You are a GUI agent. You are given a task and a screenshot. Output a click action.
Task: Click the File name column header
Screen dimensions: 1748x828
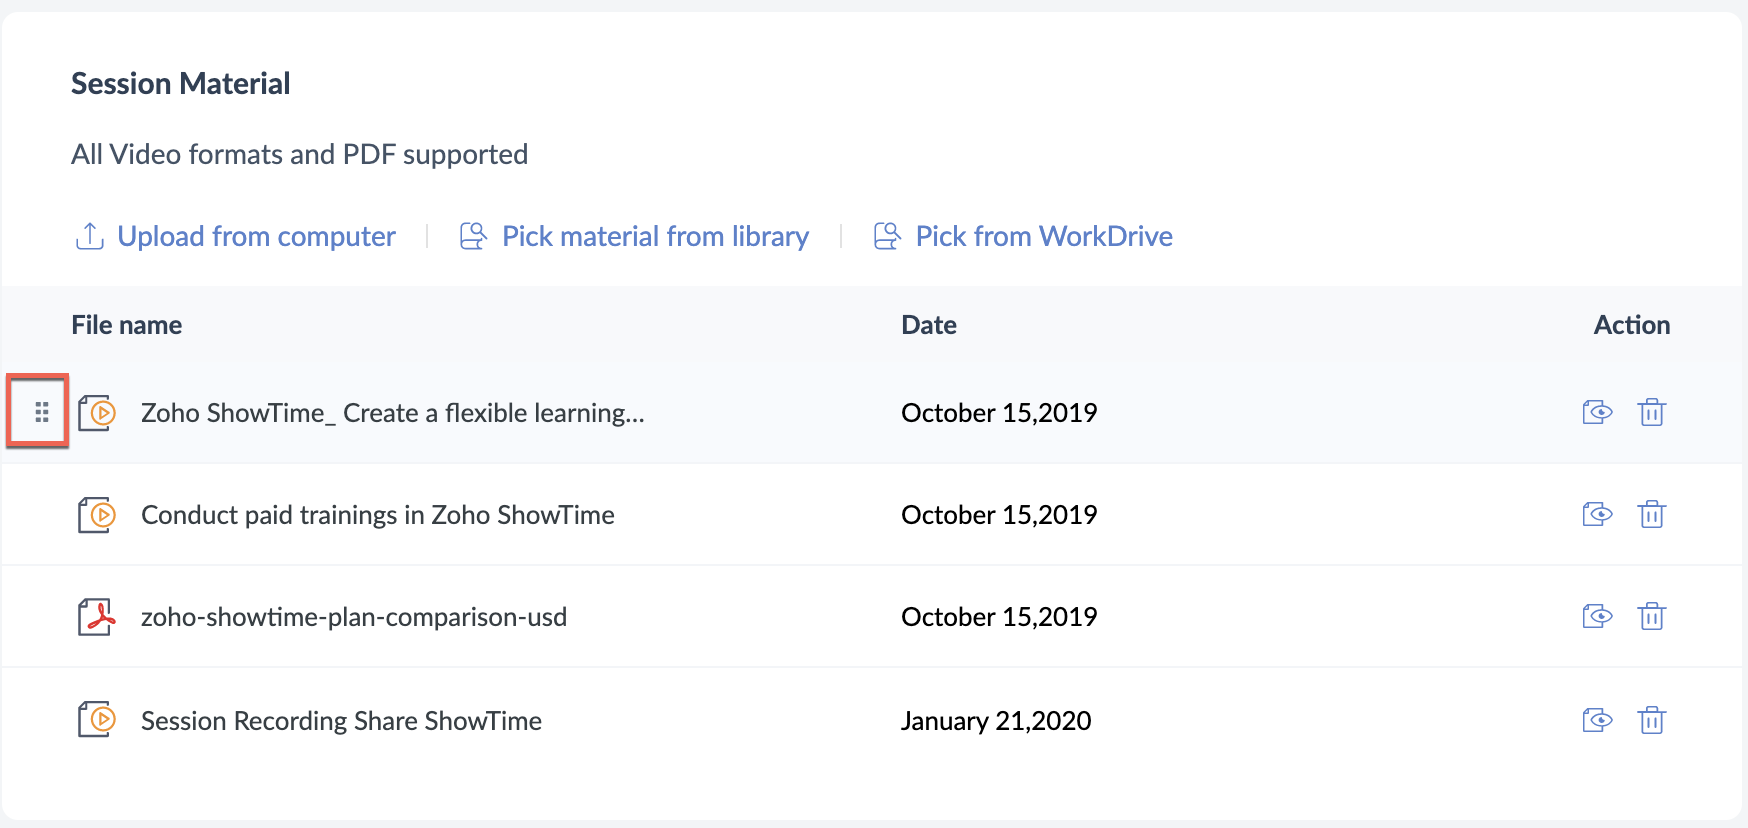click(127, 325)
